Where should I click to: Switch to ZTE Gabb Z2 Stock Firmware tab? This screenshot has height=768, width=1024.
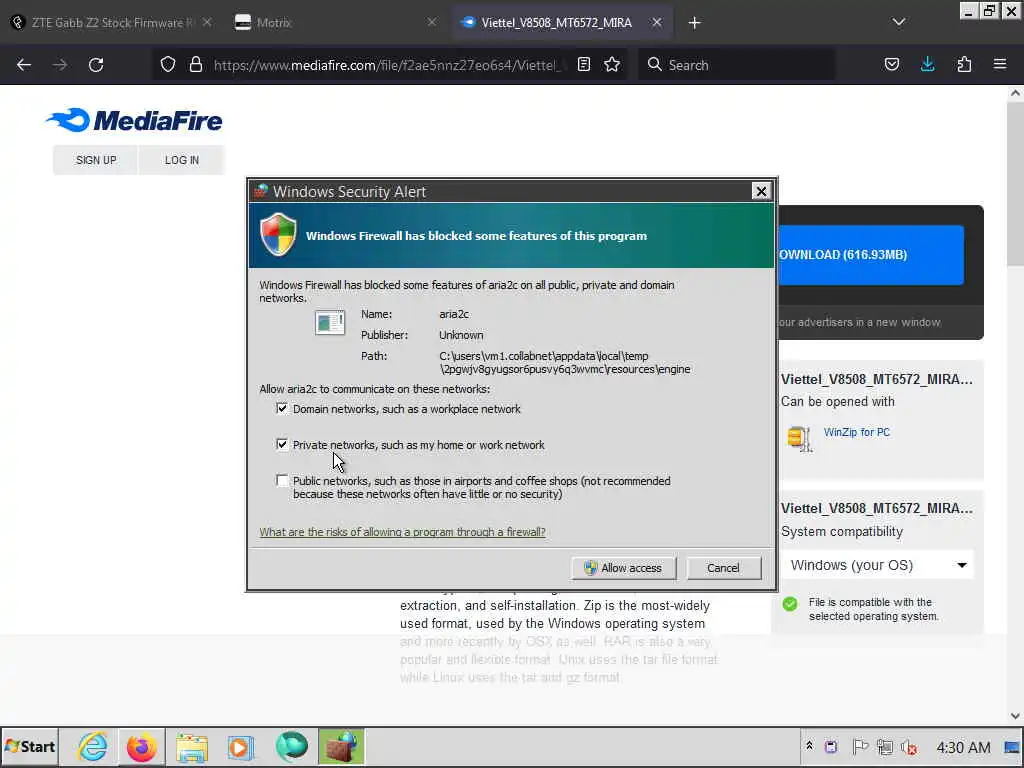111,22
